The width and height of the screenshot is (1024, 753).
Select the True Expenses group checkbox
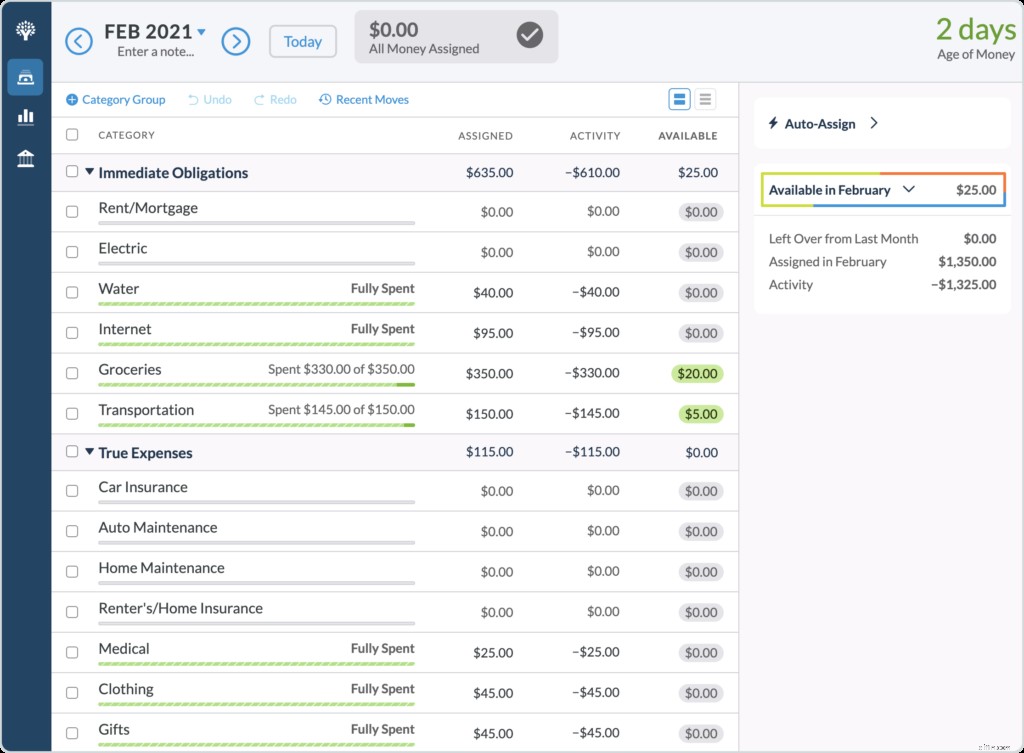[72, 452]
